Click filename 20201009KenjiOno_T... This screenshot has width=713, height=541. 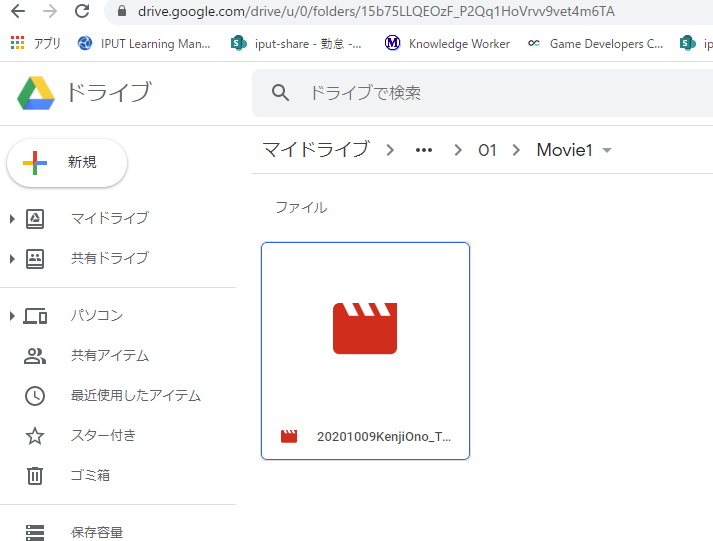click(x=384, y=436)
